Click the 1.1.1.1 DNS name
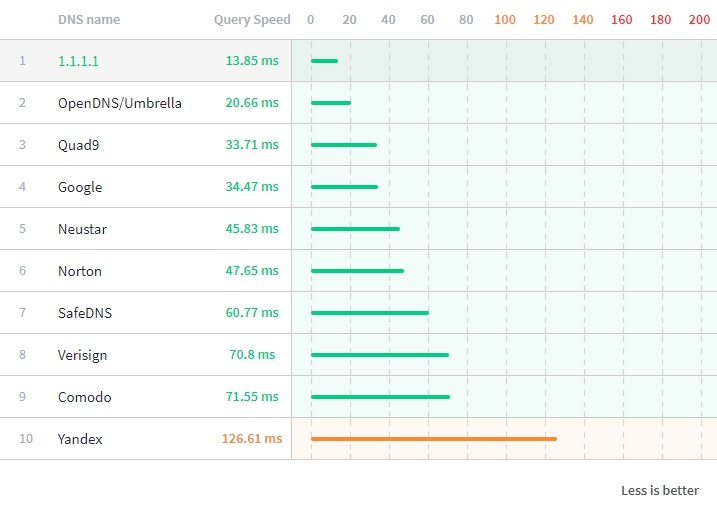Screen dimensions: 717x515 [78, 61]
